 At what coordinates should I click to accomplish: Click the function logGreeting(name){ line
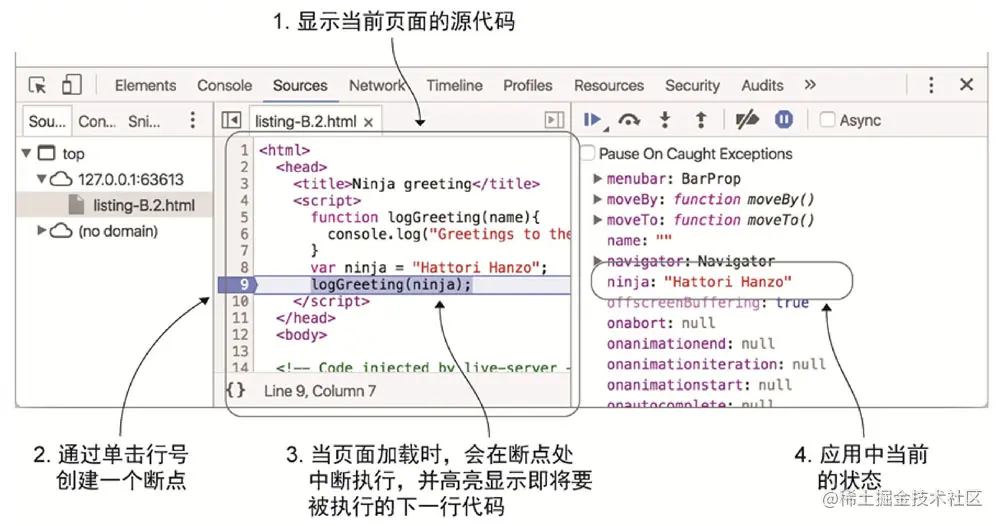425,217
